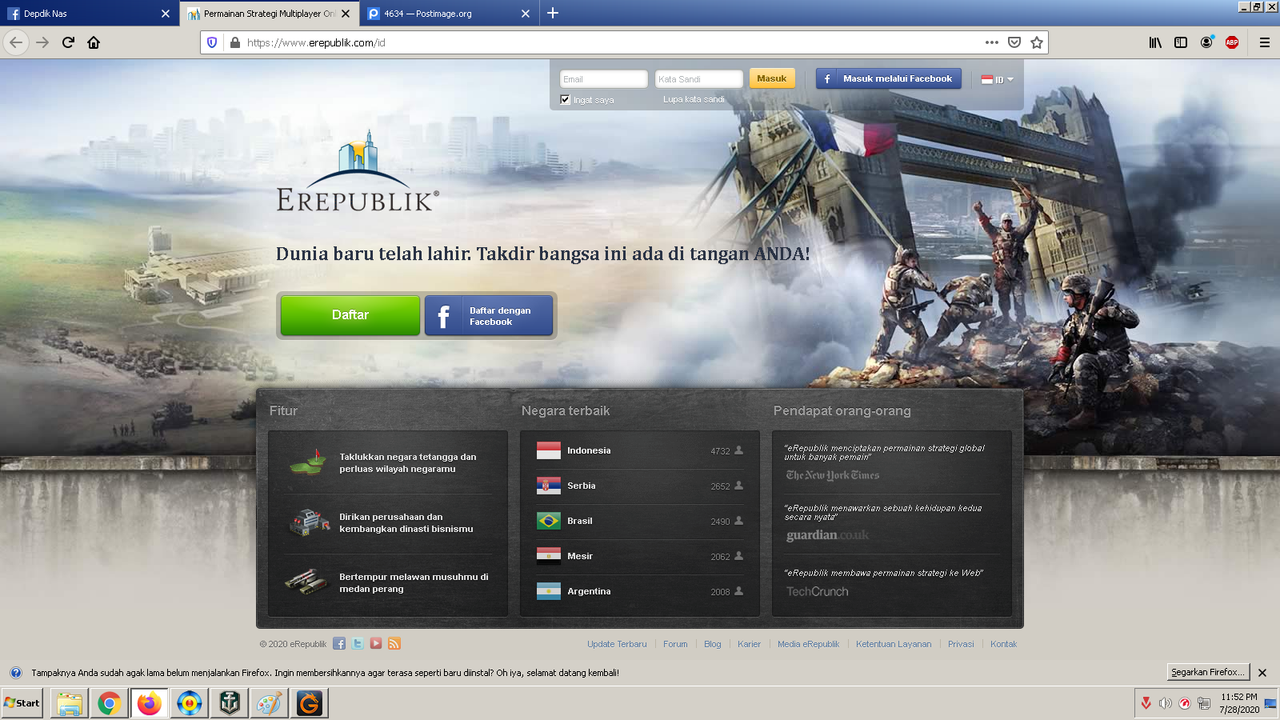Launch Chrome from the taskbar
Viewport: 1280px width, 720px height.
tap(109, 703)
